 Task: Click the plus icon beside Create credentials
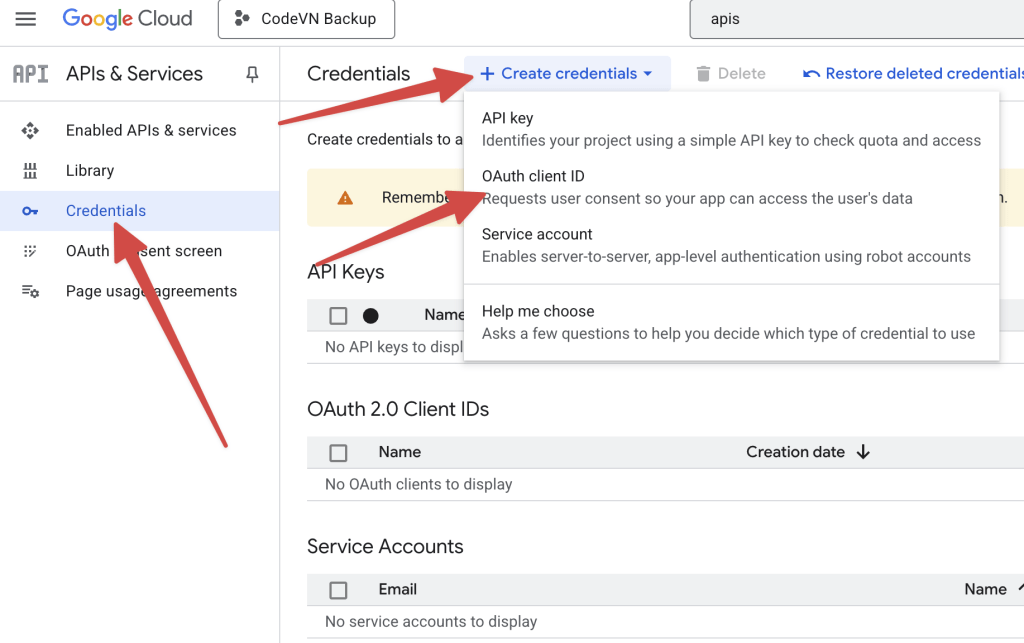(x=487, y=74)
